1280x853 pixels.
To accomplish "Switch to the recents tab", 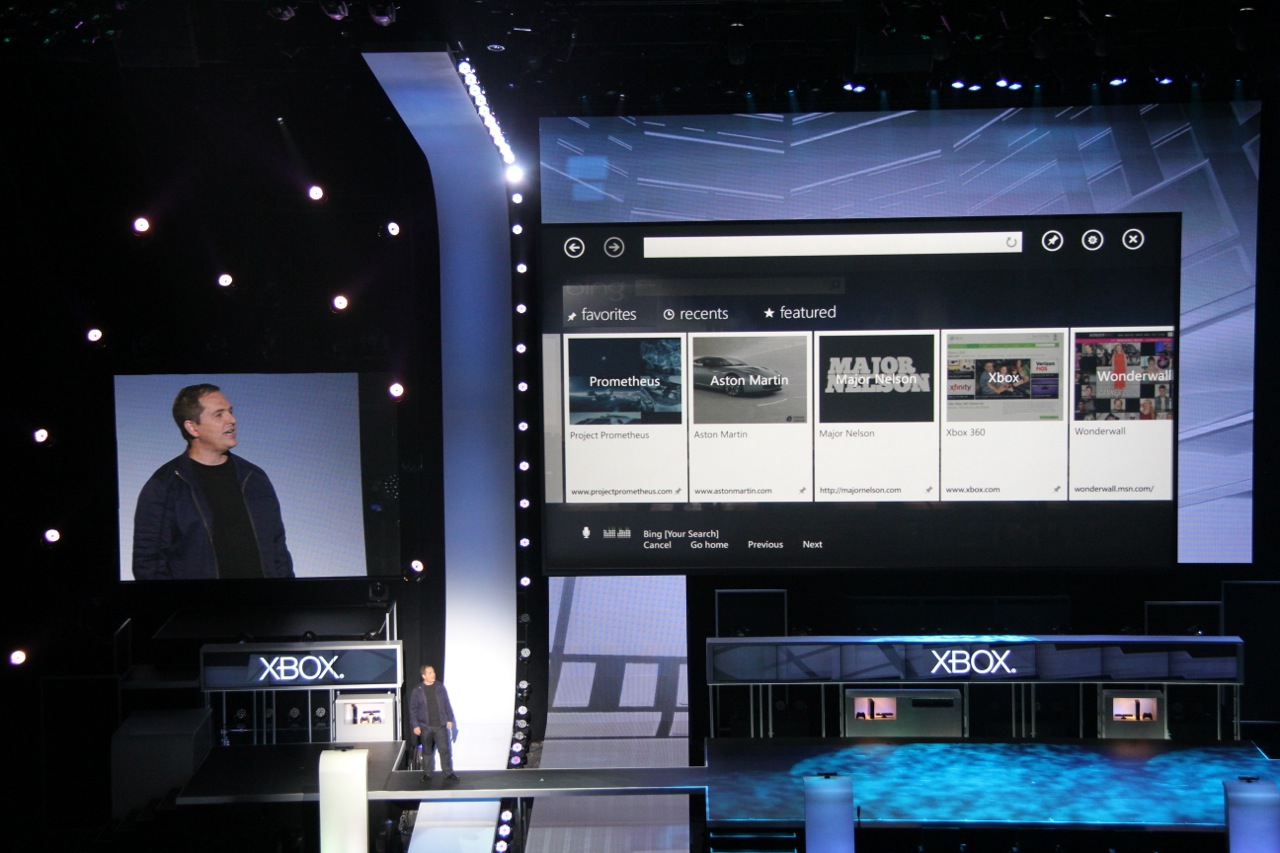I will coord(695,314).
